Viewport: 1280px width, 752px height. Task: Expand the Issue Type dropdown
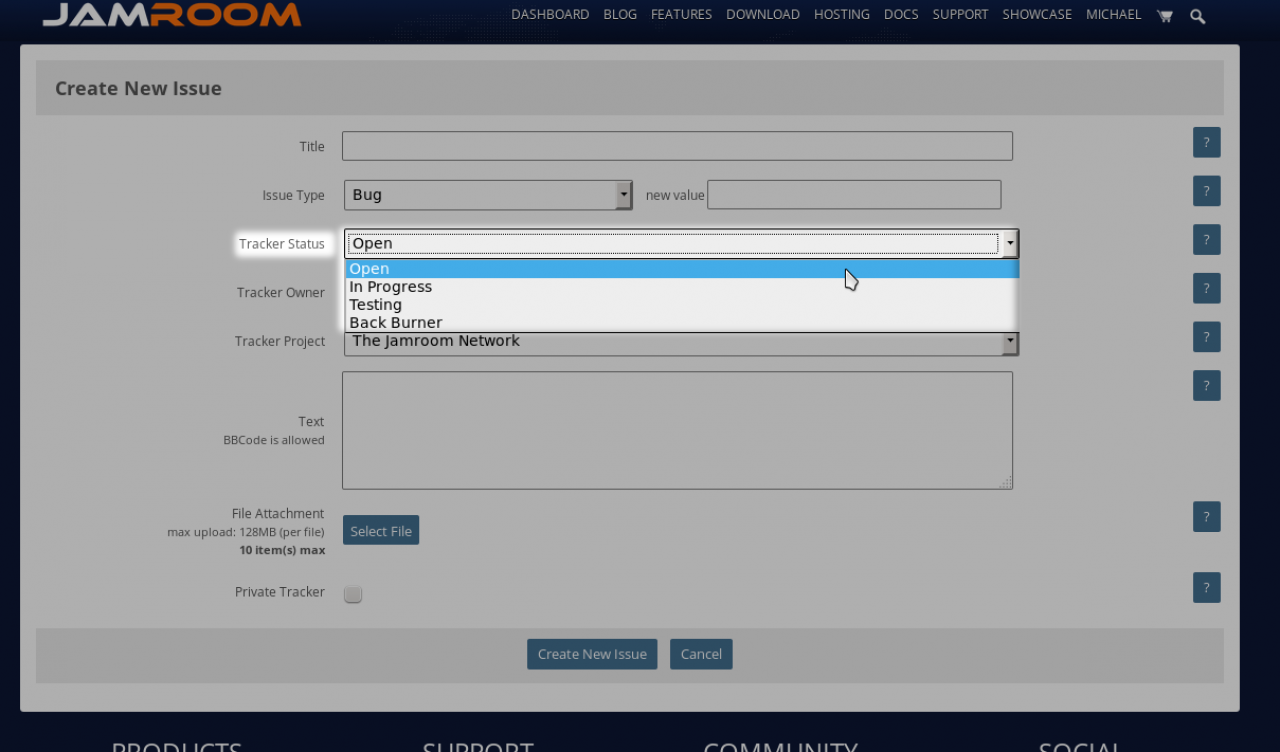click(x=488, y=195)
